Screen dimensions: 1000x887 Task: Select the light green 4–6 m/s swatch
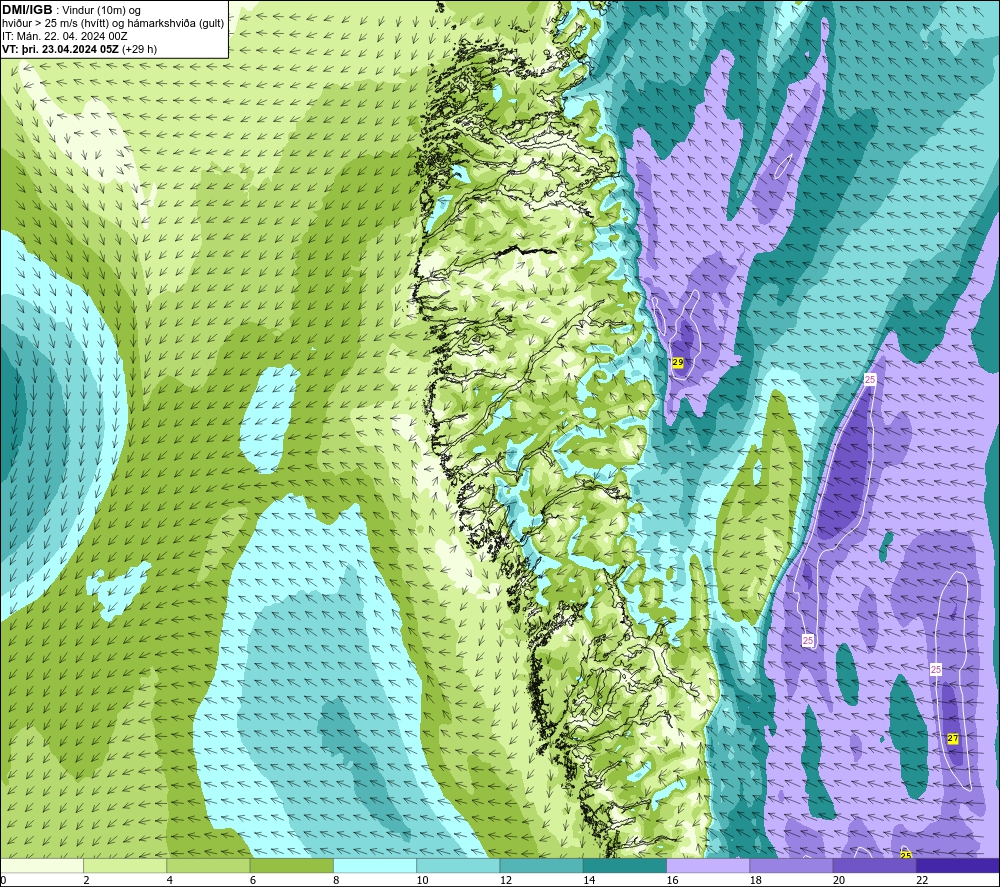tap(209, 865)
